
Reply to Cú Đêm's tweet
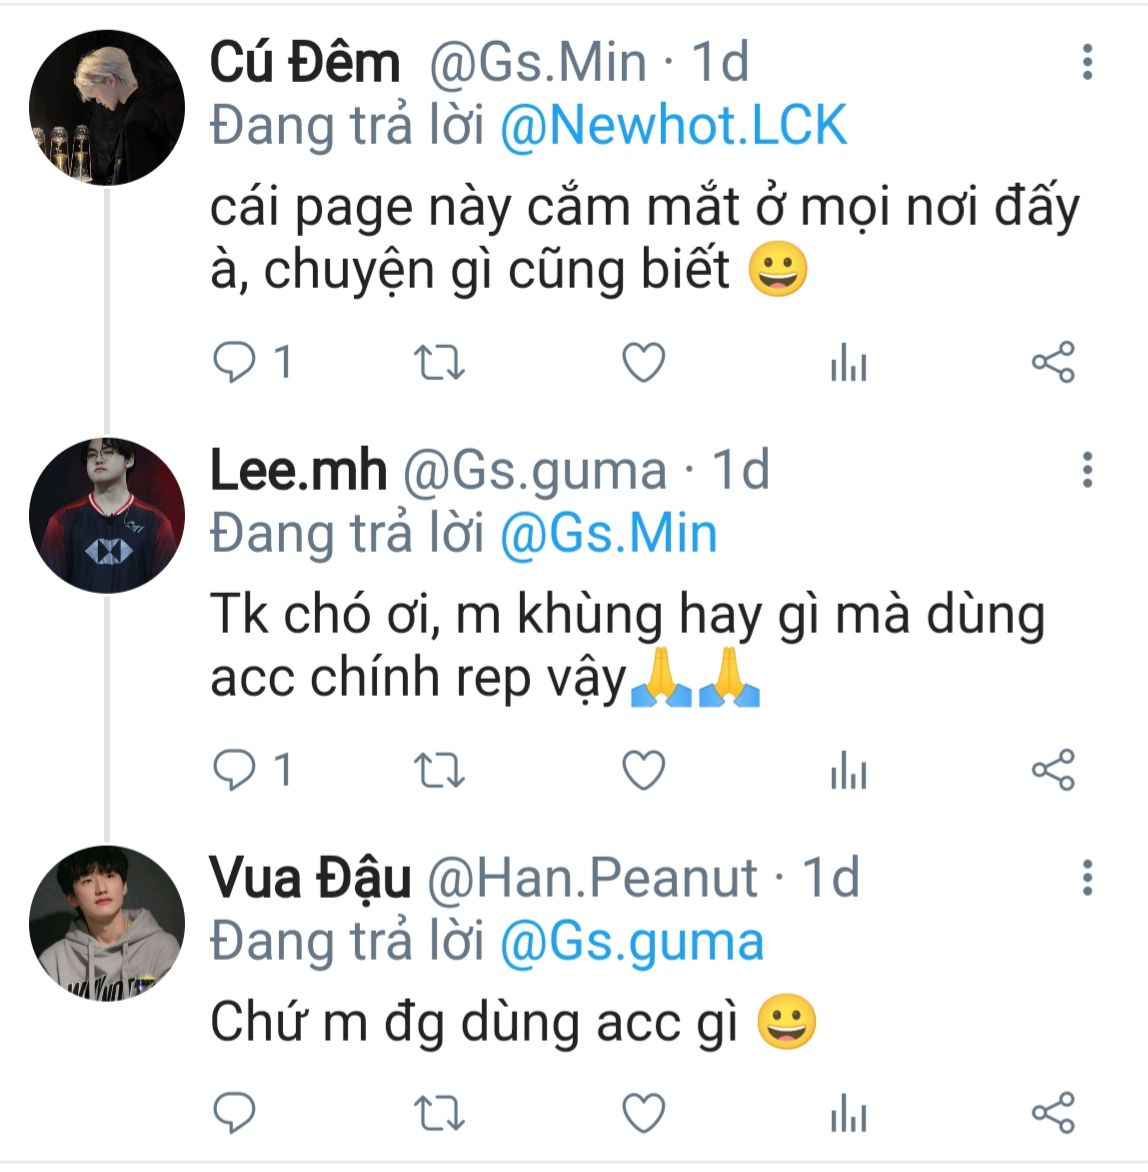pyautogui.click(x=236, y=362)
